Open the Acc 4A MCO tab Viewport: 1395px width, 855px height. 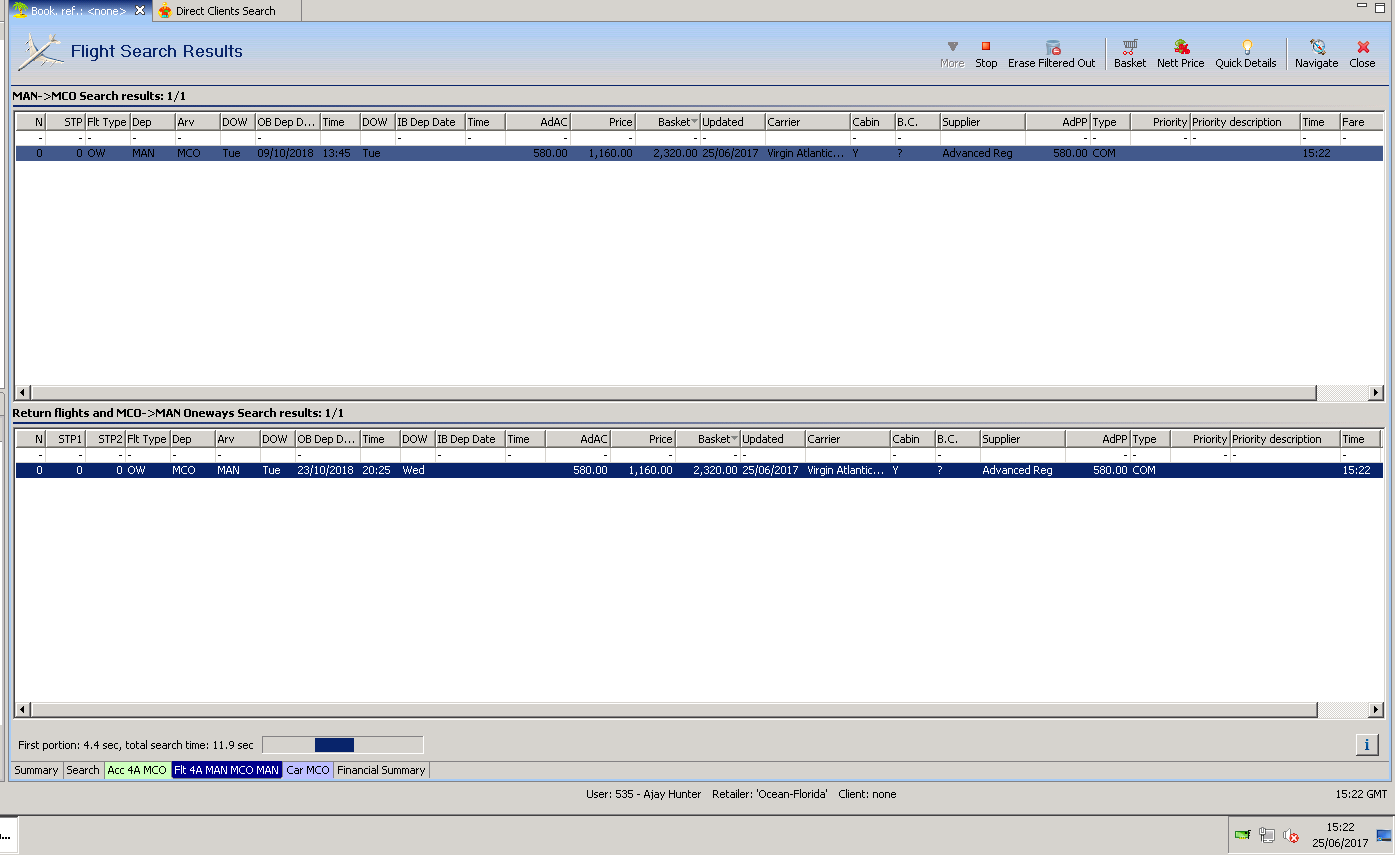pos(137,770)
